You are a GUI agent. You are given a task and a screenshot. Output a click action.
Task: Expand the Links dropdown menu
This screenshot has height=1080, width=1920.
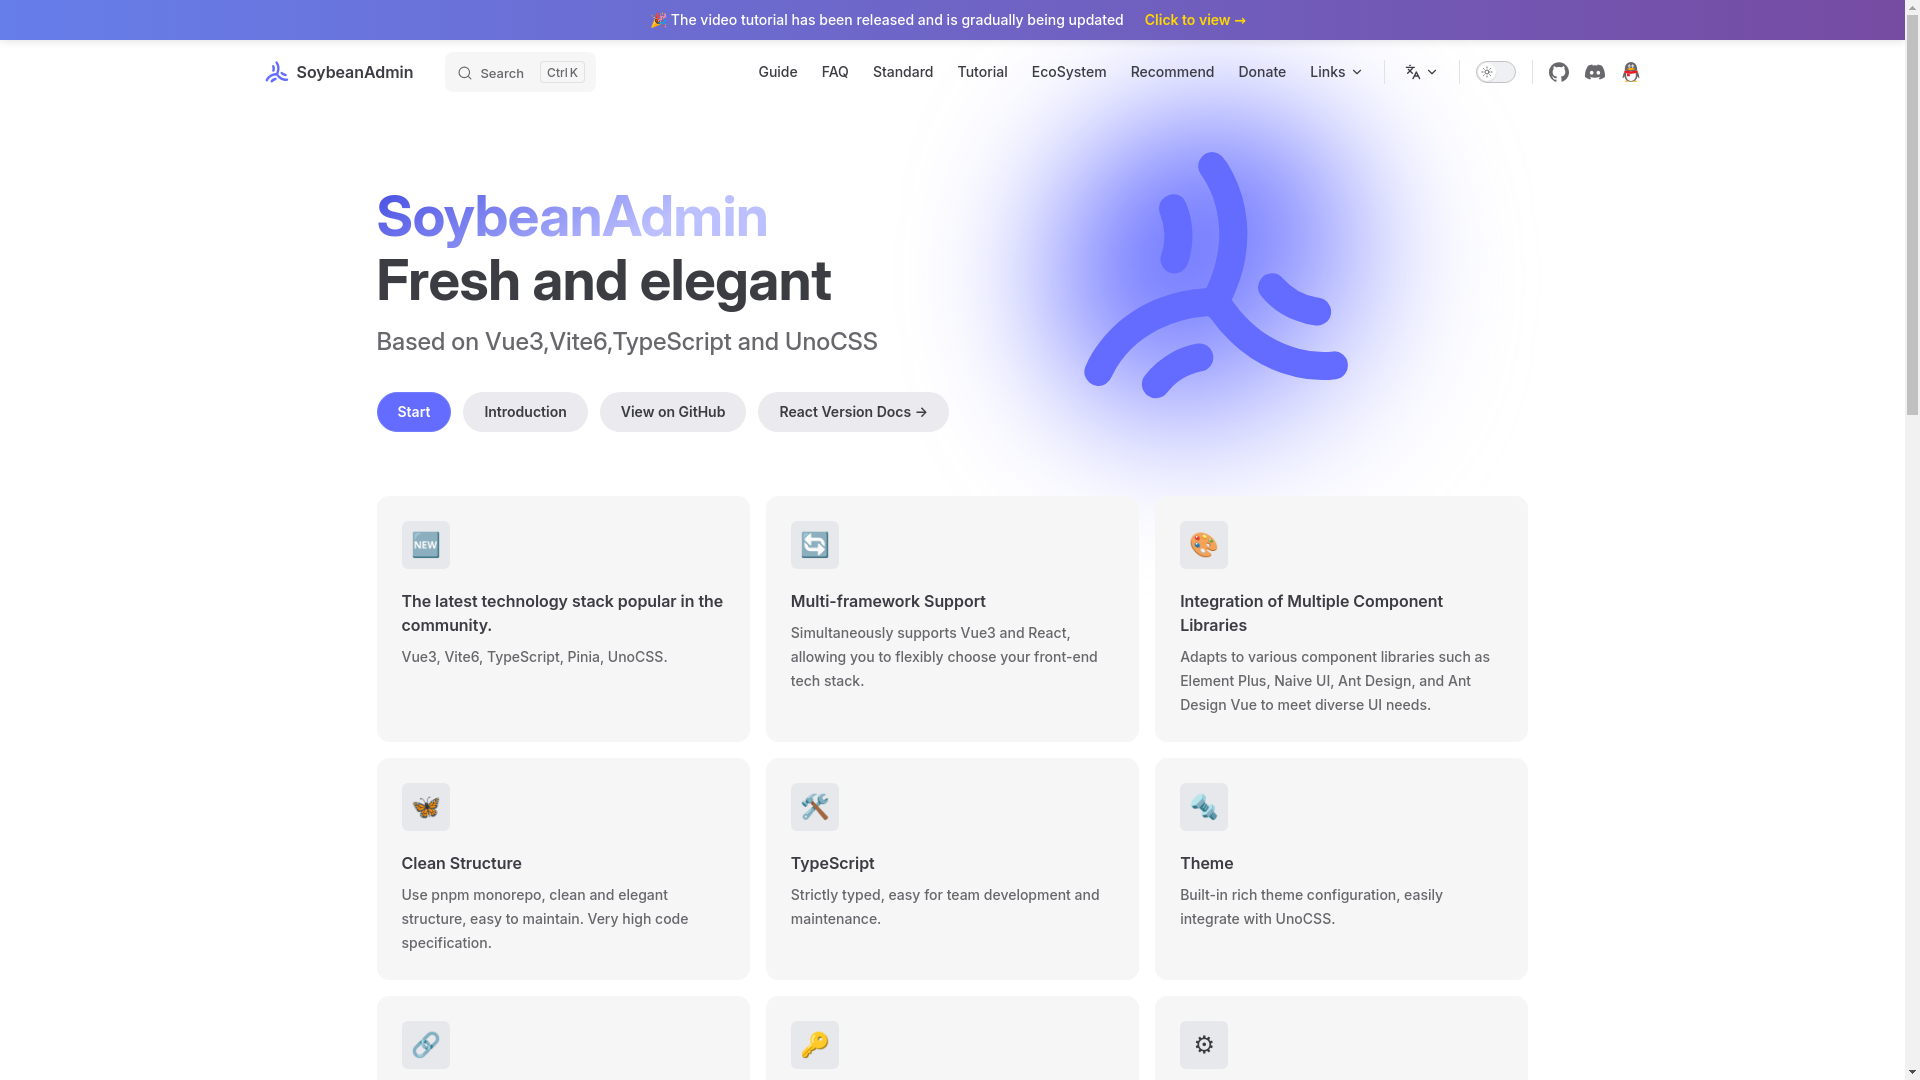pos(1335,72)
